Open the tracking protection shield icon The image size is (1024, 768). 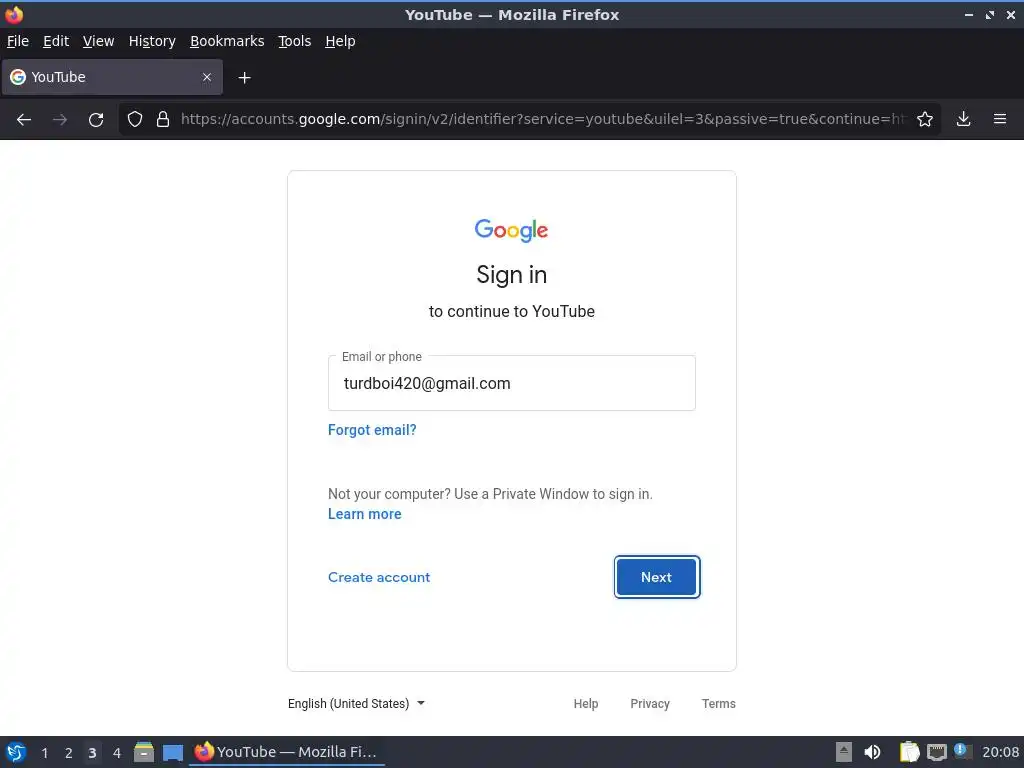point(135,119)
